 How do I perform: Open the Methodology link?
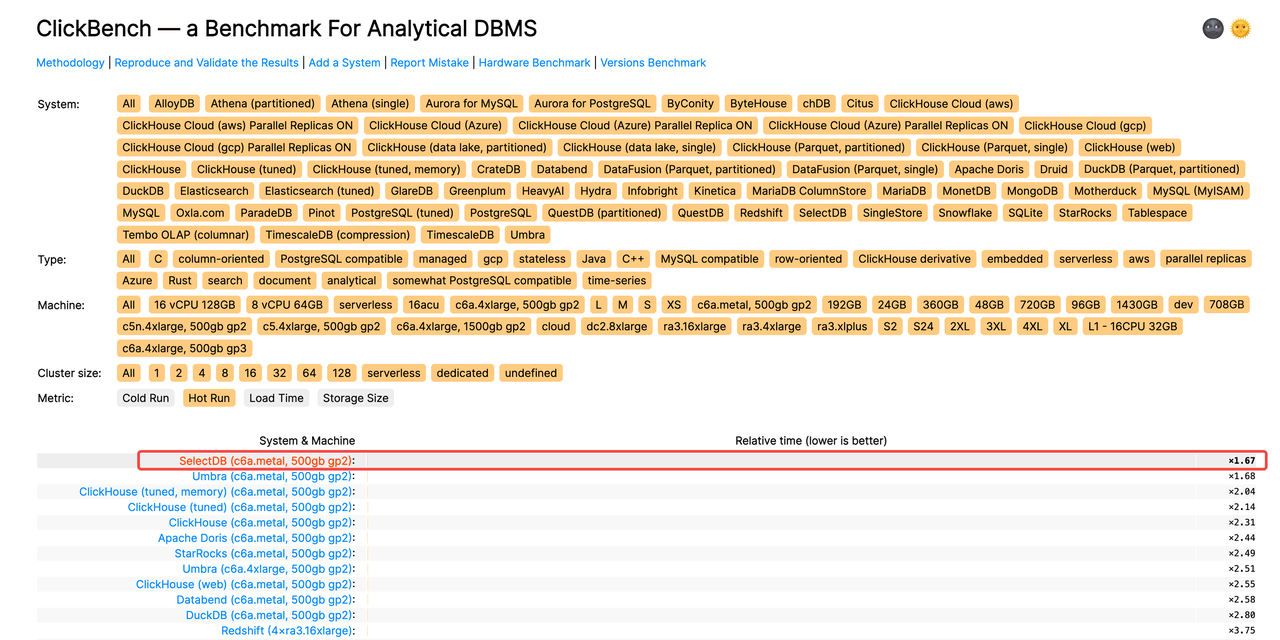click(x=70, y=62)
